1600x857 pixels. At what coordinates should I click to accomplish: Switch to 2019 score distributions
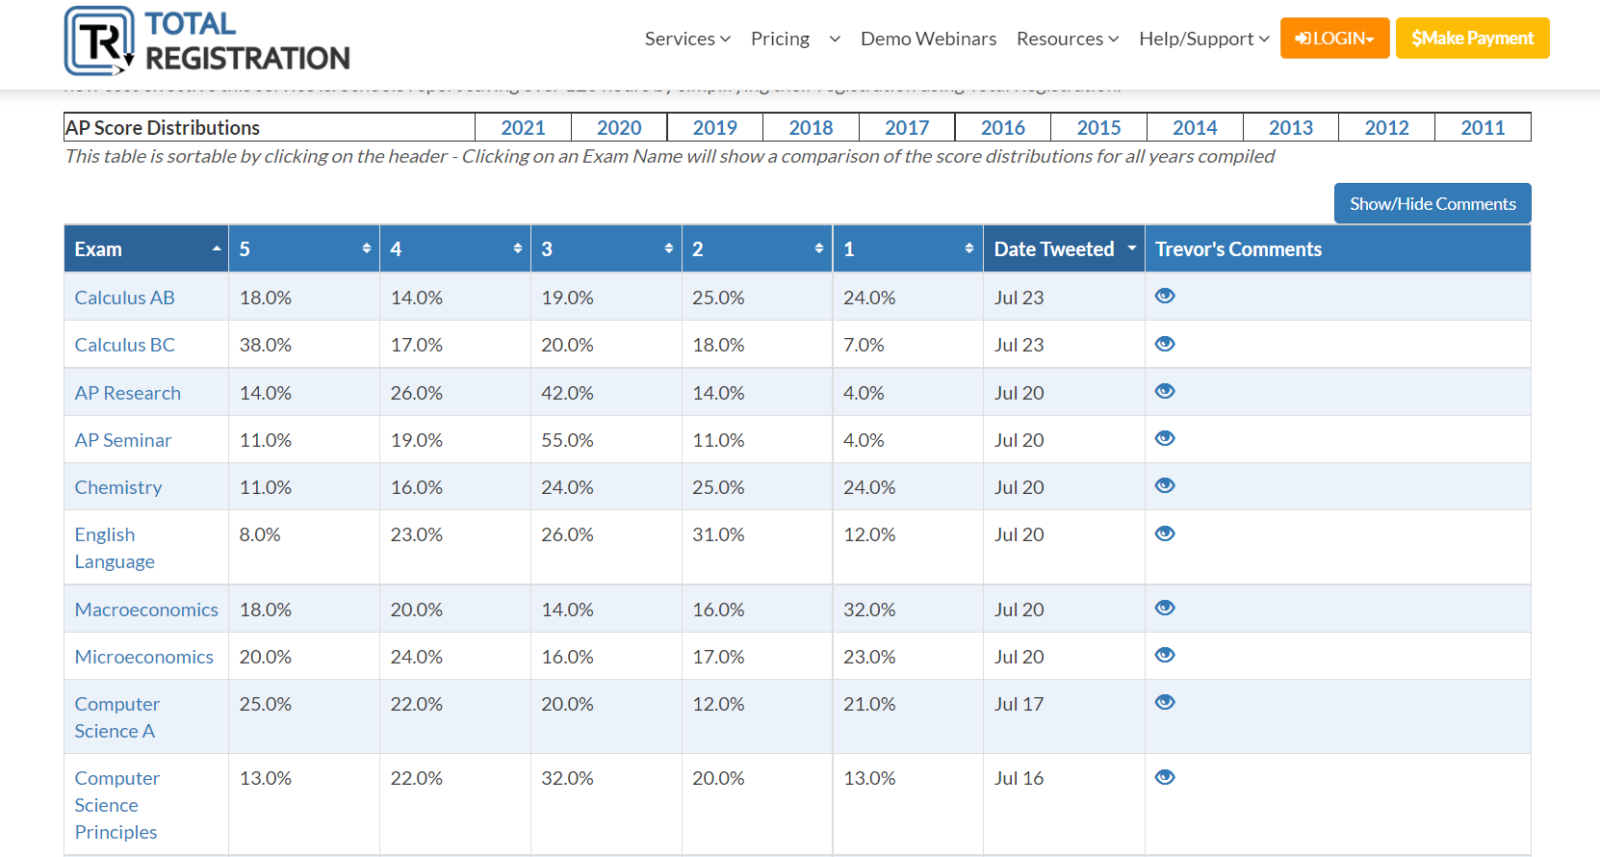point(715,128)
